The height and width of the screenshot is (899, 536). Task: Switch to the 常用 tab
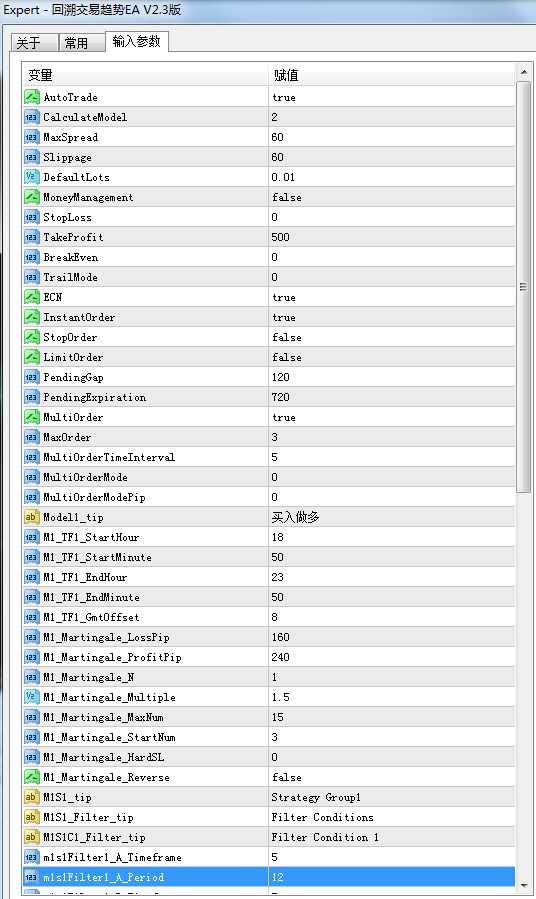pos(81,43)
